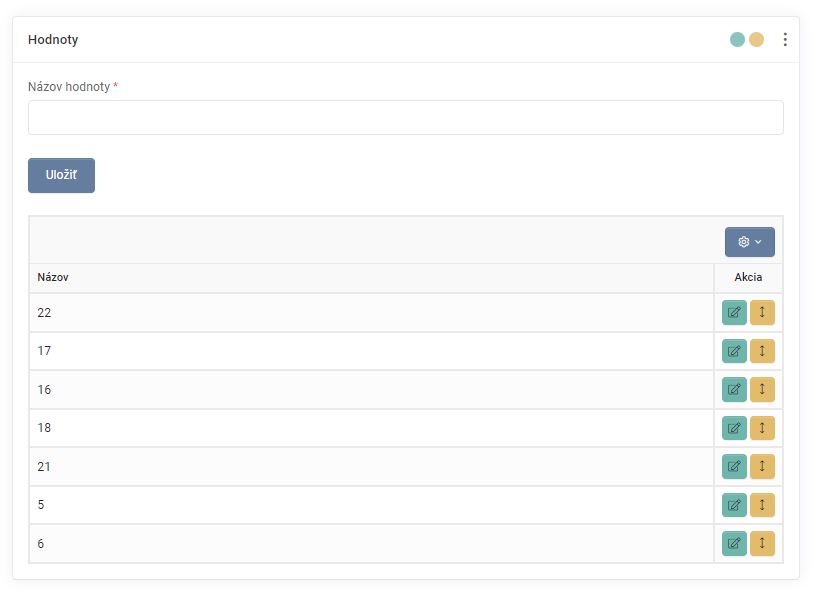The width and height of the screenshot is (818, 598).
Task: Click the reorder icon for row 16
Action: [x=762, y=390]
